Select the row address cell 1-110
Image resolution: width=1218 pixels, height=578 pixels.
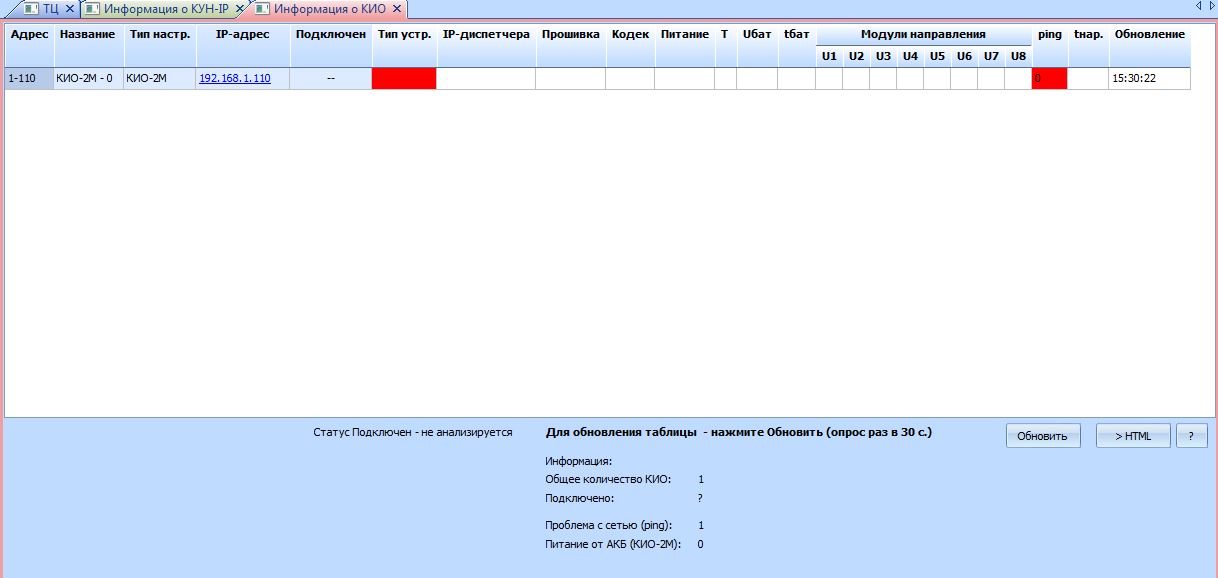[28, 78]
